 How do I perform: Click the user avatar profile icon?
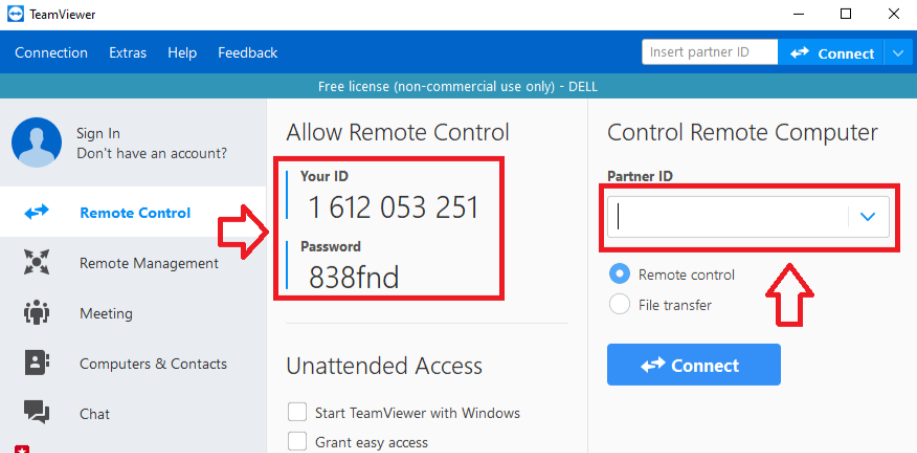tap(36, 143)
